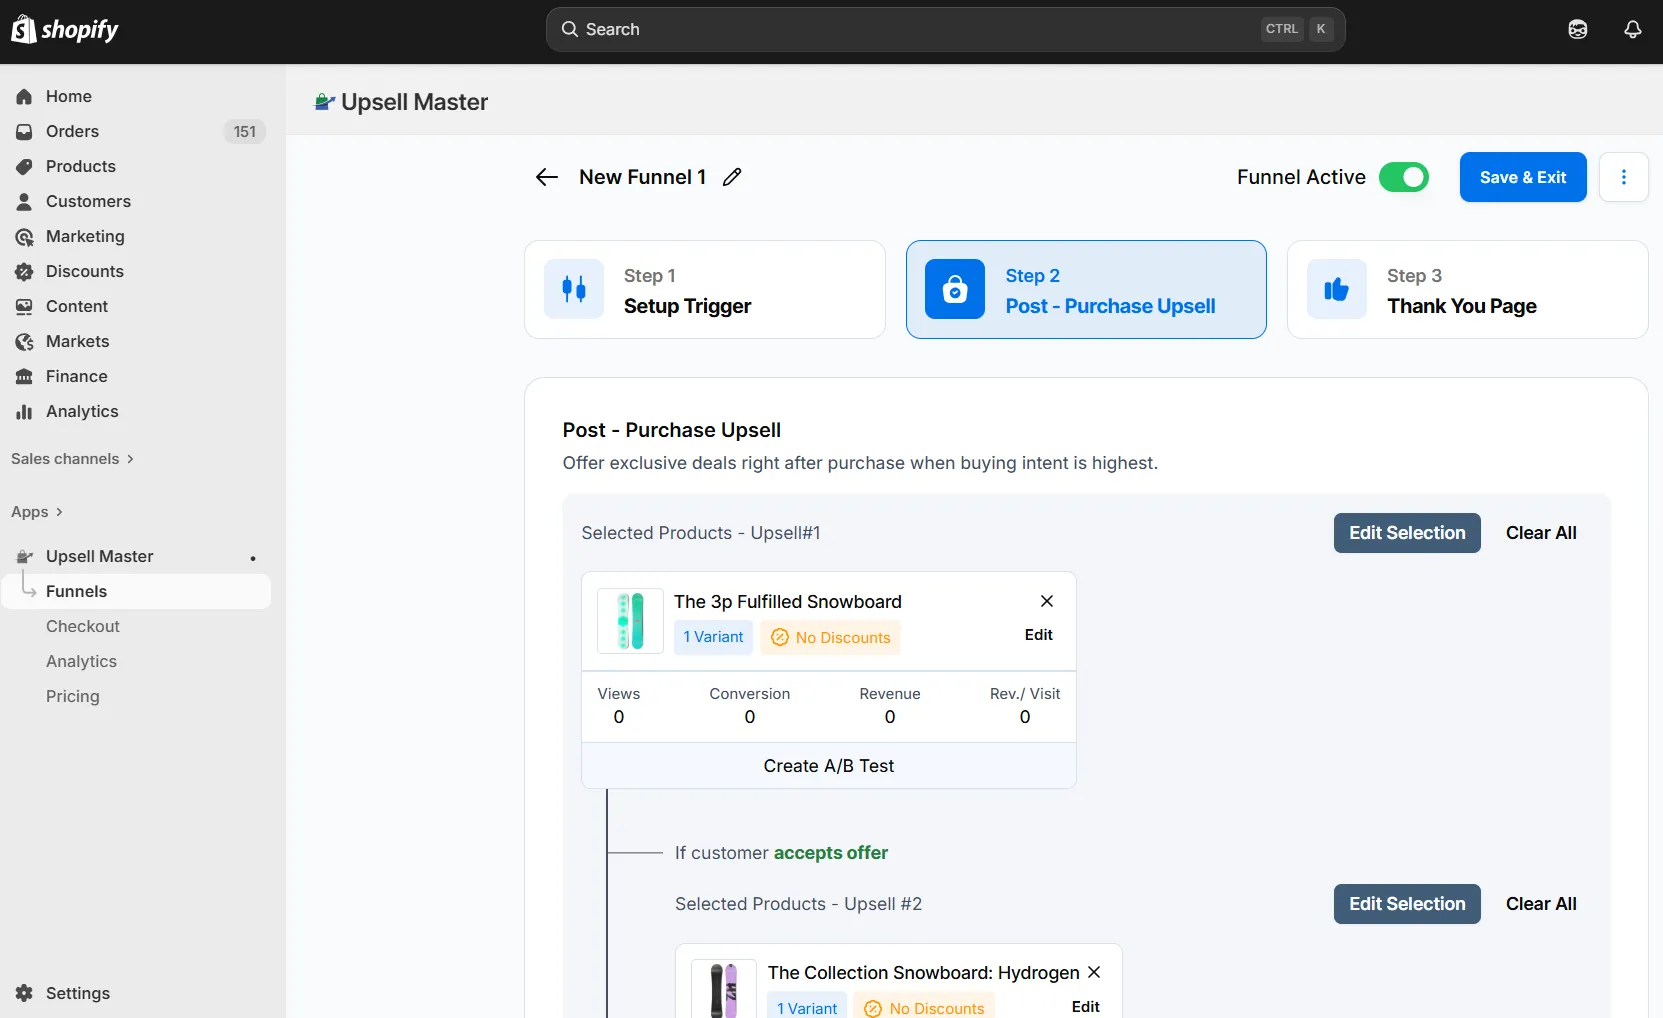Viewport: 1663px width, 1018px height.
Task: Click the back arrow beside the funnel name
Action: point(546,177)
